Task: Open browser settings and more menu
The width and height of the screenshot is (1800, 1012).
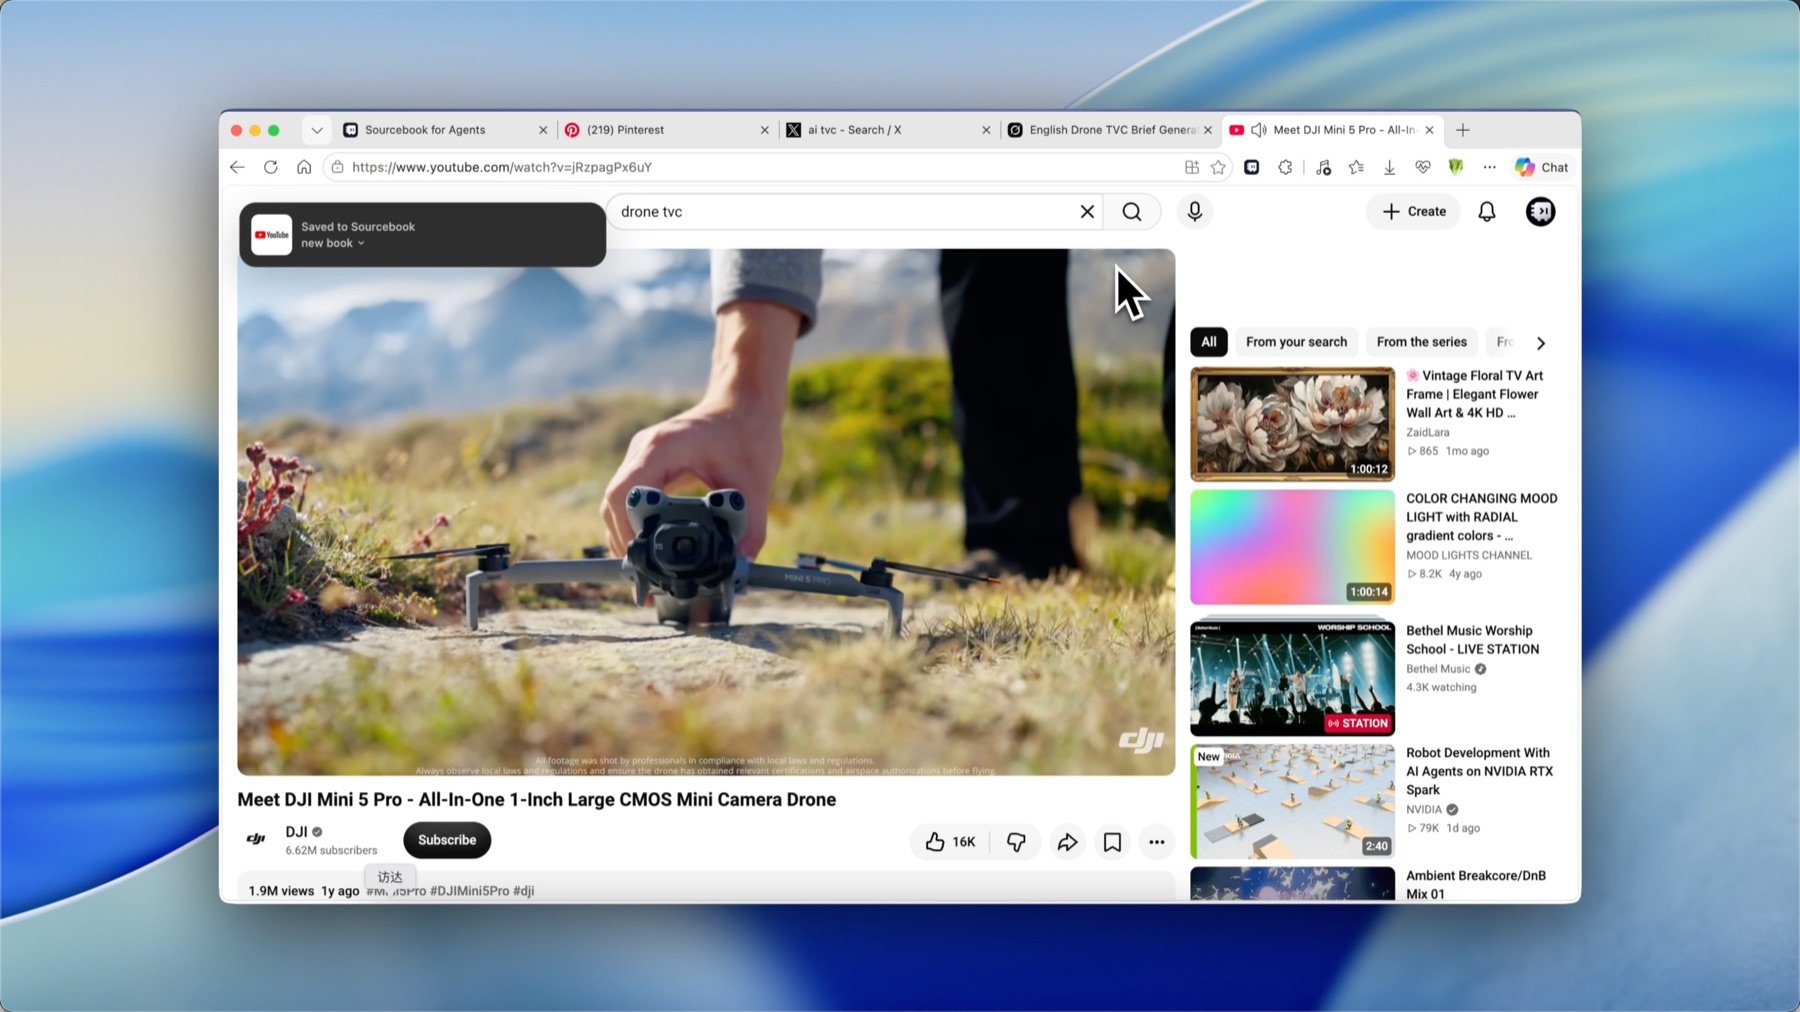Action: [1489, 167]
